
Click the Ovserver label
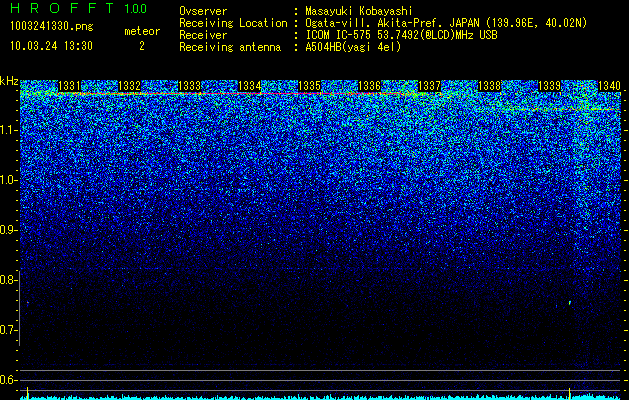pos(203,11)
